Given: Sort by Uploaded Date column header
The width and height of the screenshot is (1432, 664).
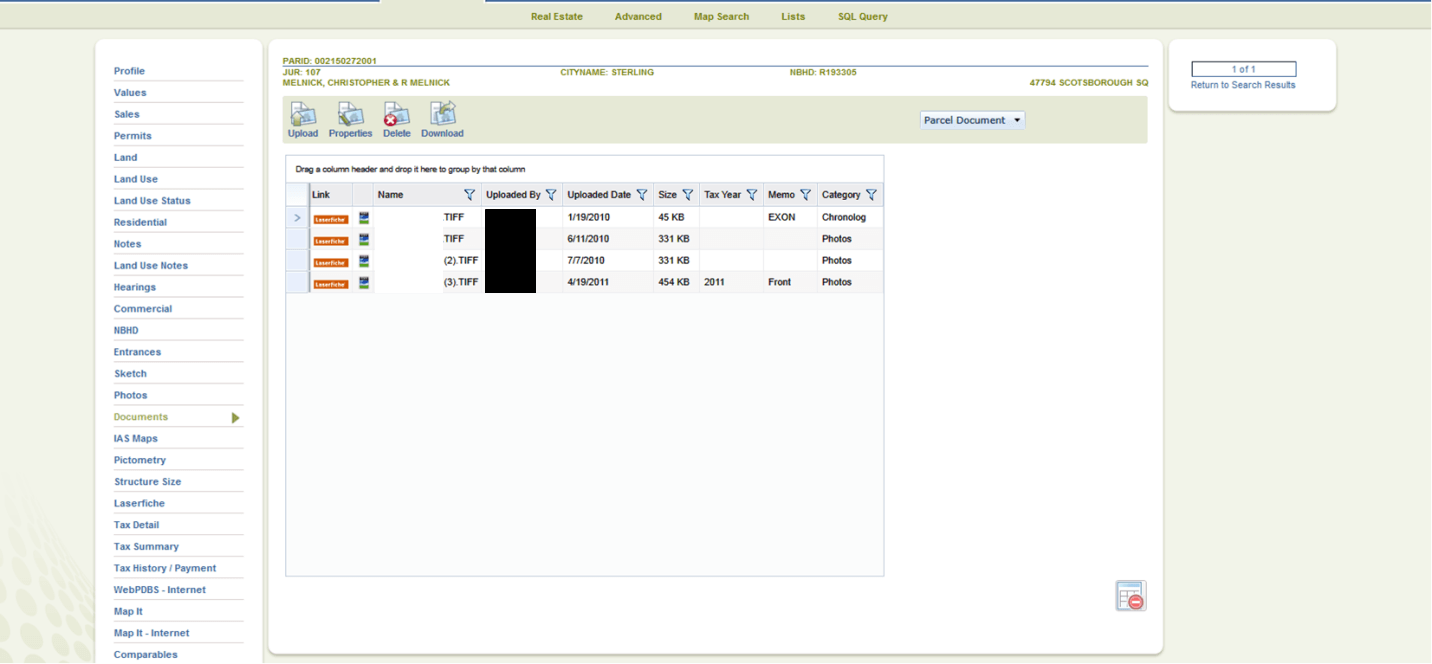Looking at the screenshot, I should coord(599,195).
